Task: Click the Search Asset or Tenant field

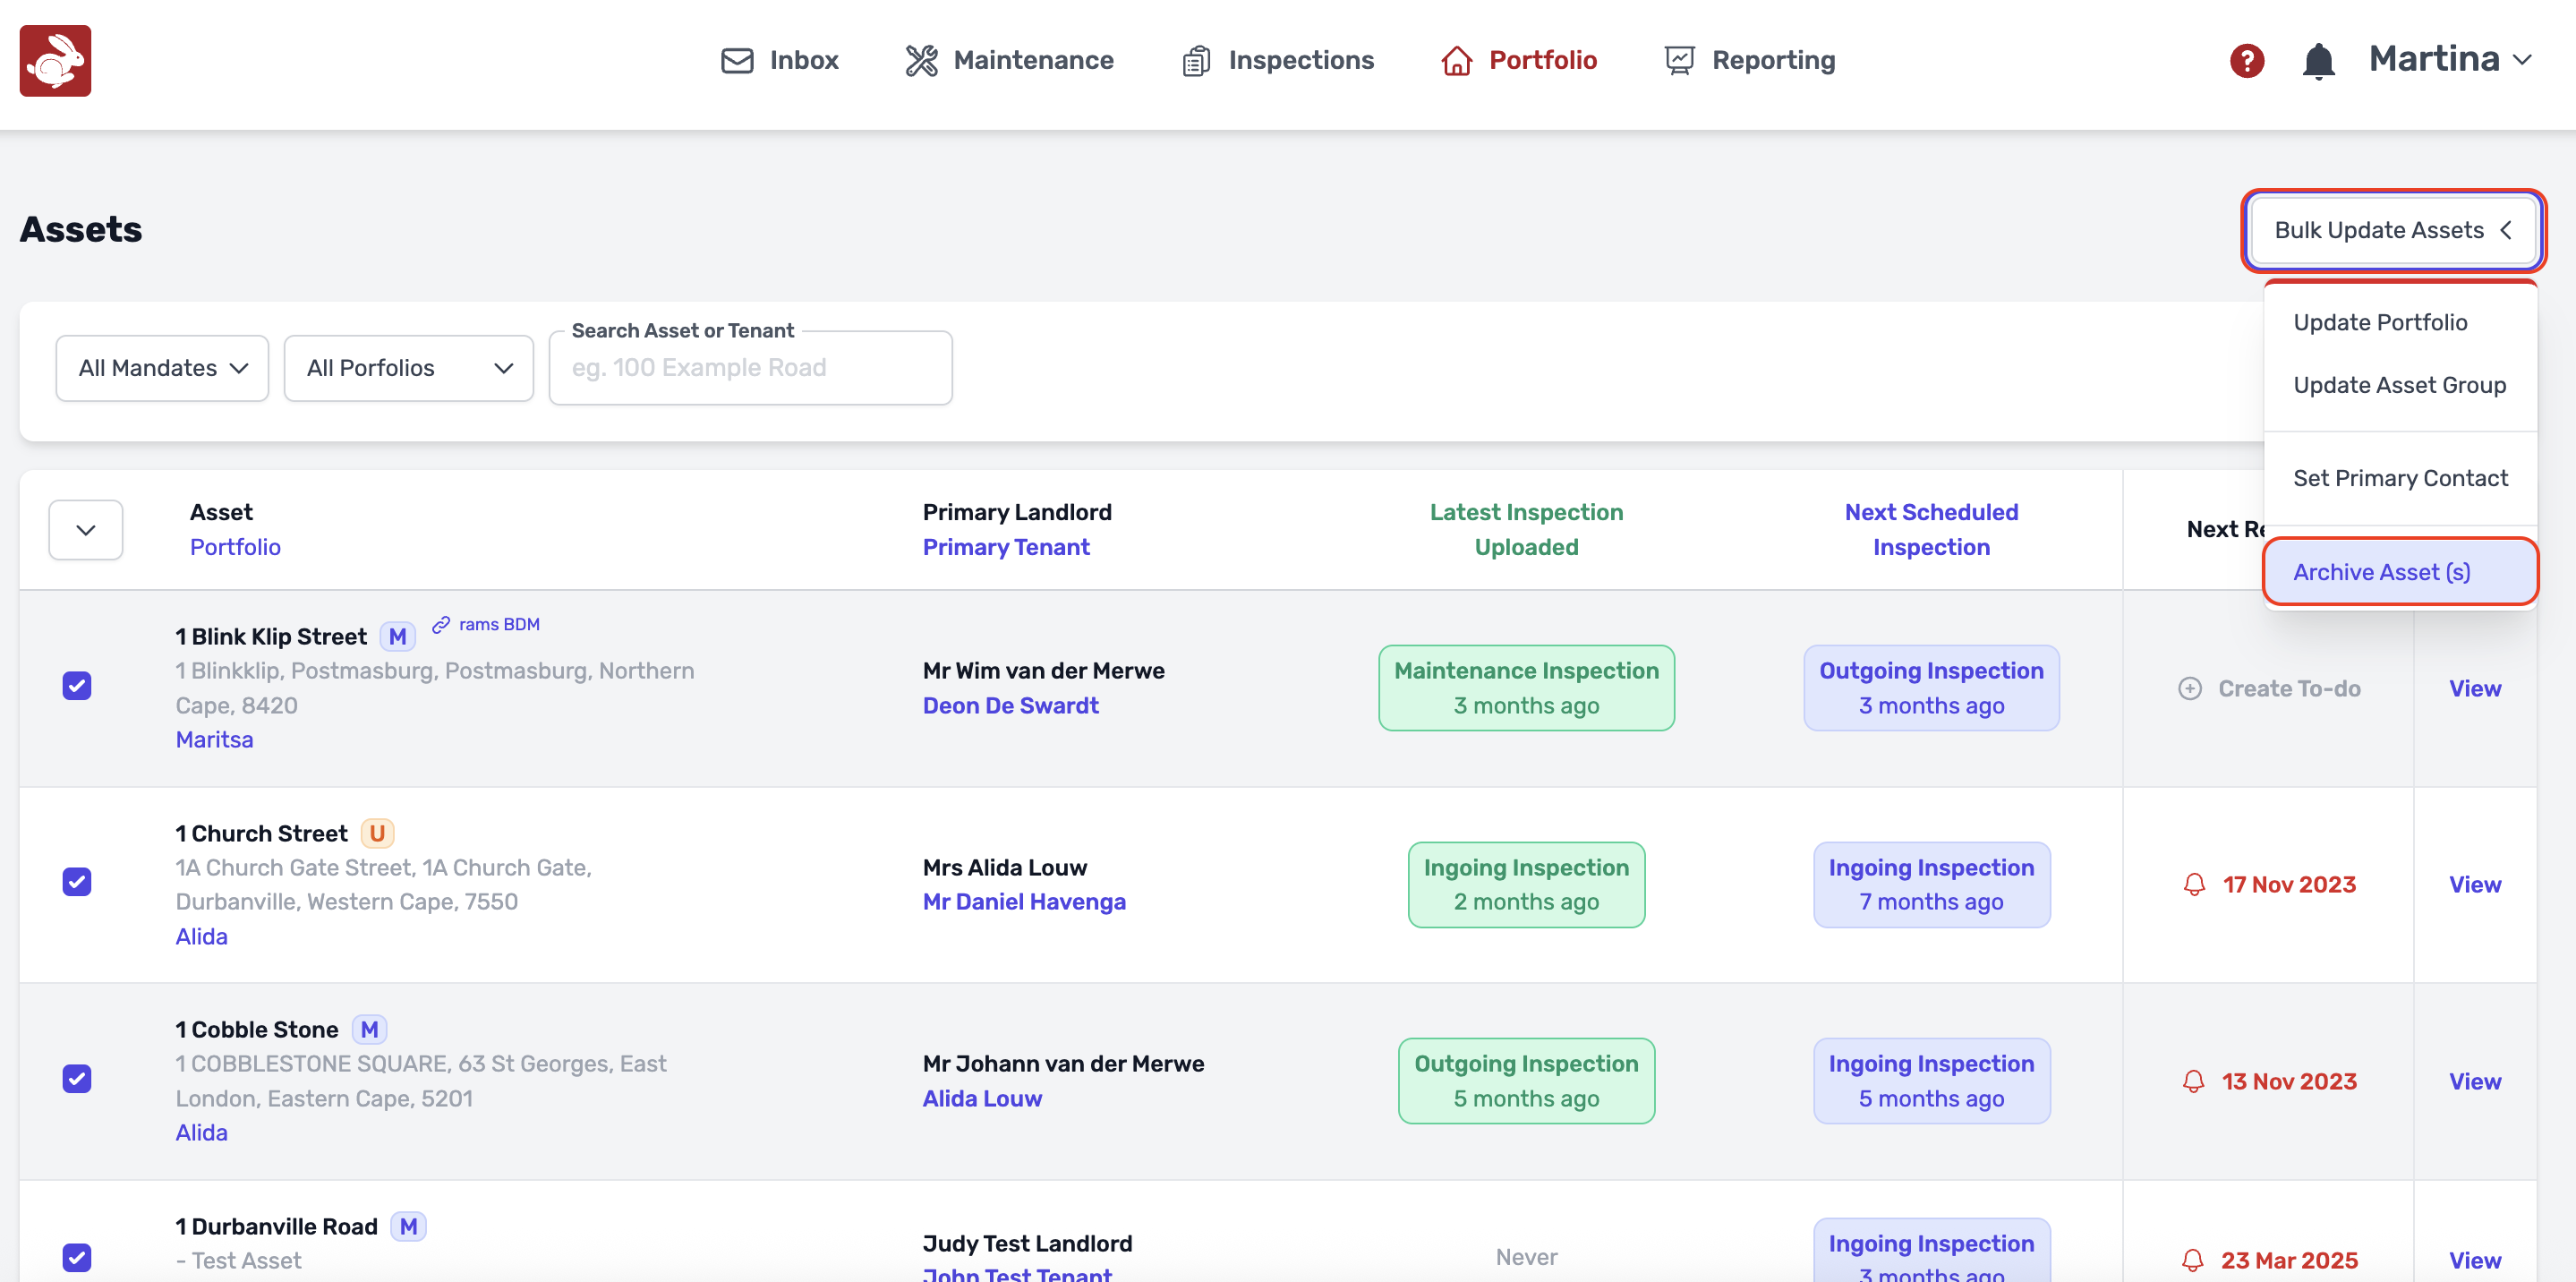Action: [x=750, y=368]
